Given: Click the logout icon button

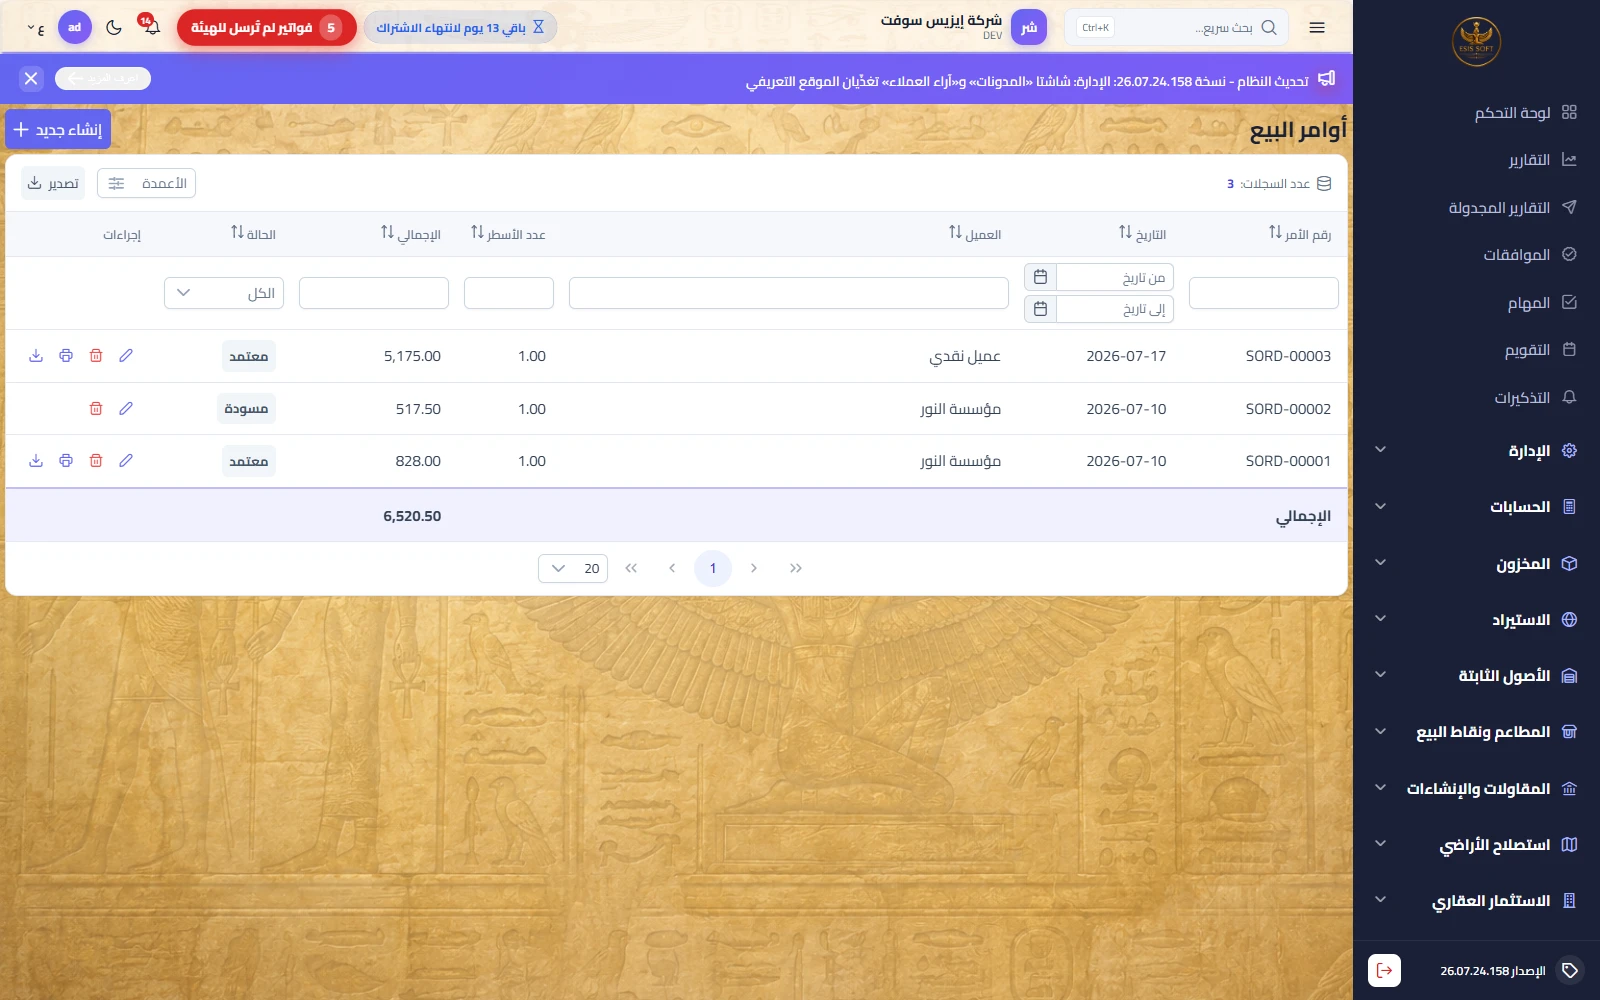Looking at the screenshot, I should coord(1384,970).
